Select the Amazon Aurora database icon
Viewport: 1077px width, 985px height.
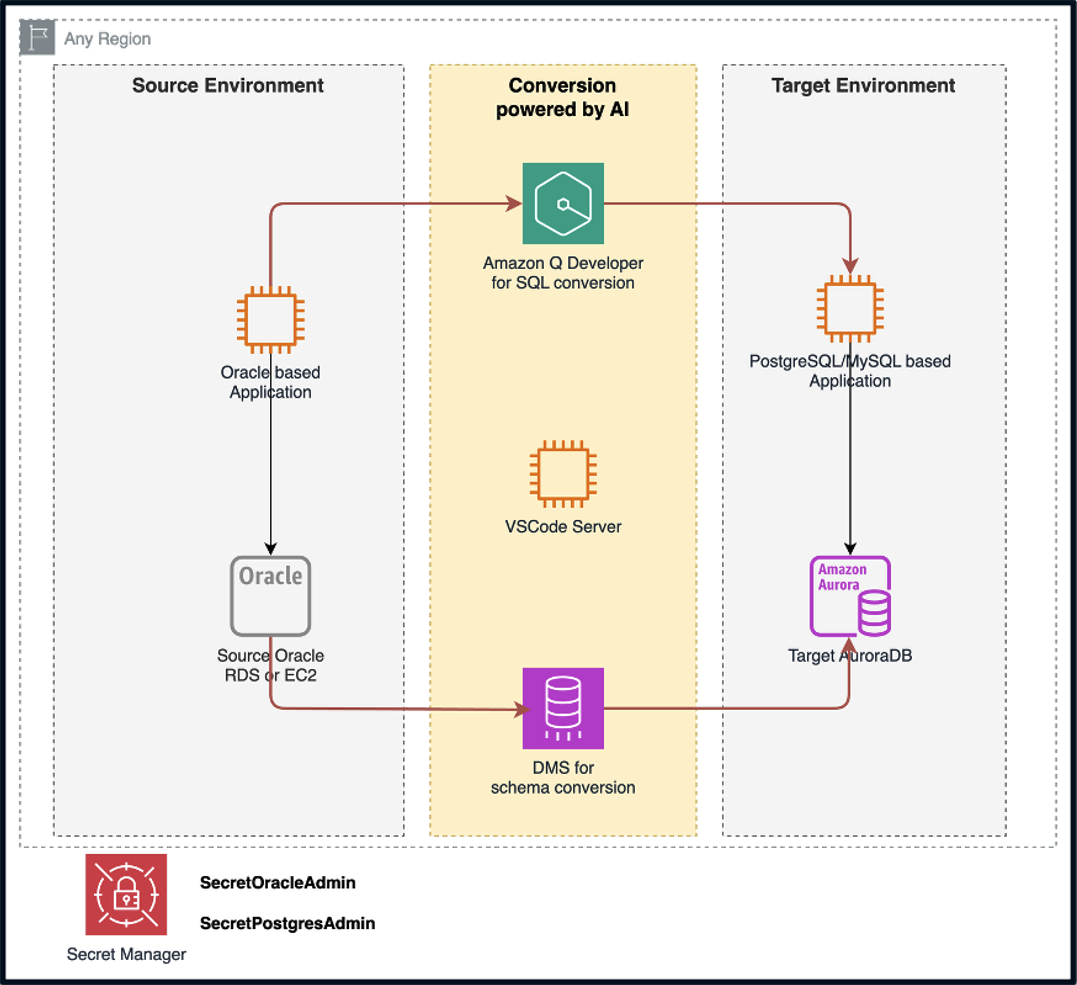coord(850,596)
